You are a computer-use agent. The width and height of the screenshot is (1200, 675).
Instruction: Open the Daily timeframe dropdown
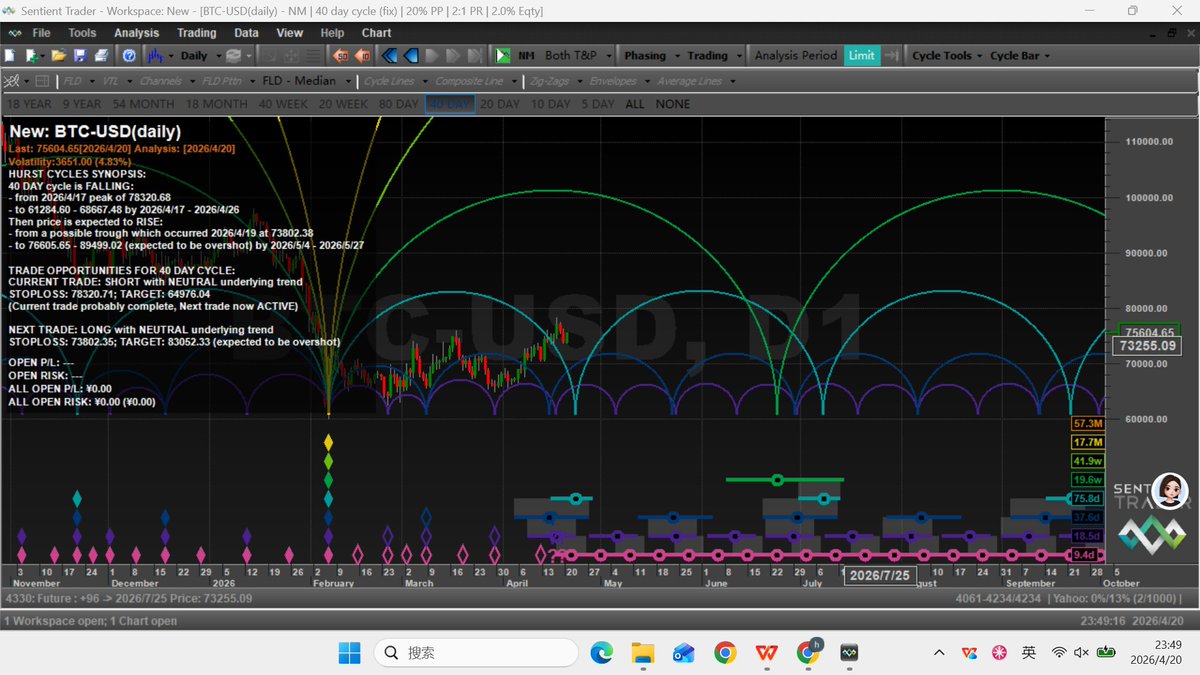tap(199, 56)
